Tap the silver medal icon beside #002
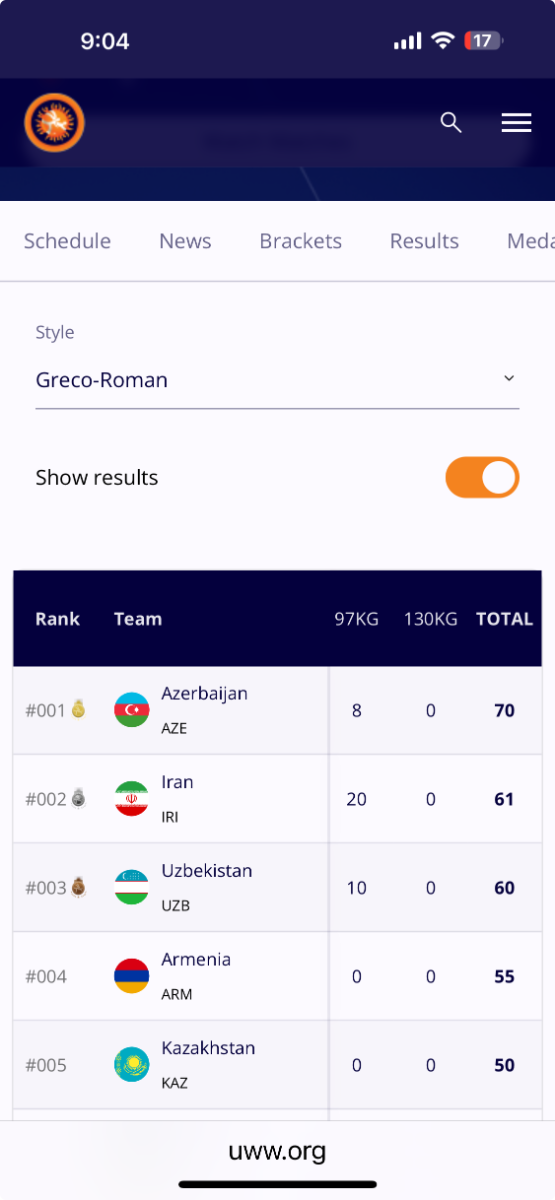 (78, 798)
